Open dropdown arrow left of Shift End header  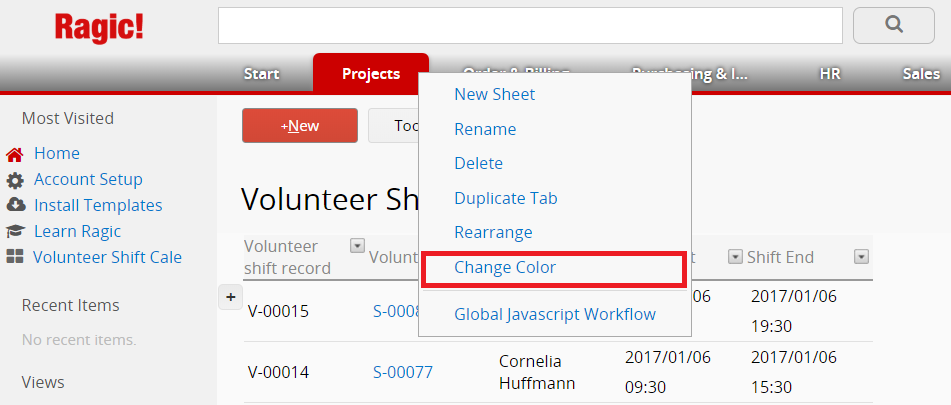(x=735, y=256)
